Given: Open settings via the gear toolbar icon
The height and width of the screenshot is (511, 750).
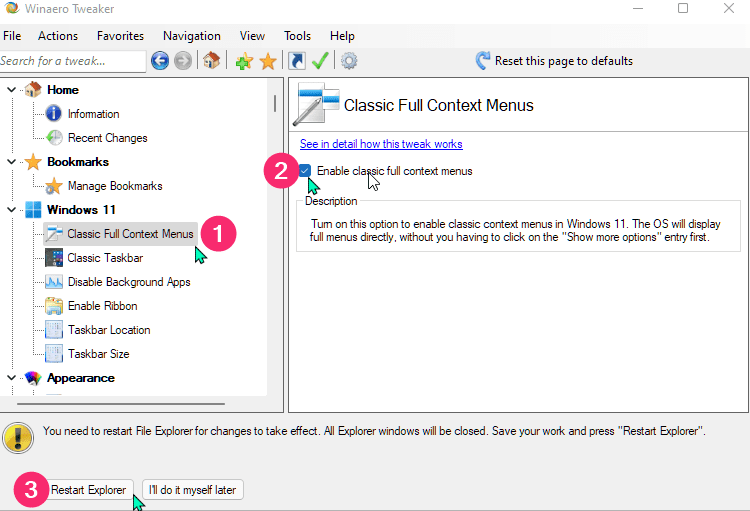Looking at the screenshot, I should (349, 61).
